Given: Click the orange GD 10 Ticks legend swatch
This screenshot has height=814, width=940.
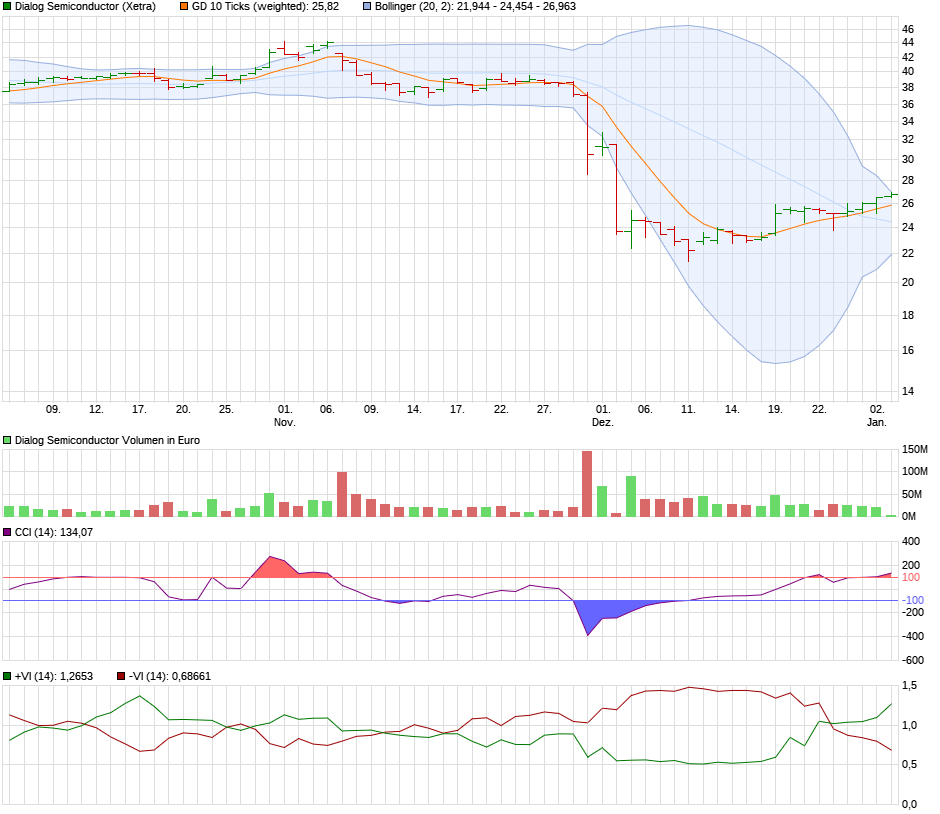Looking at the screenshot, I should [184, 7].
